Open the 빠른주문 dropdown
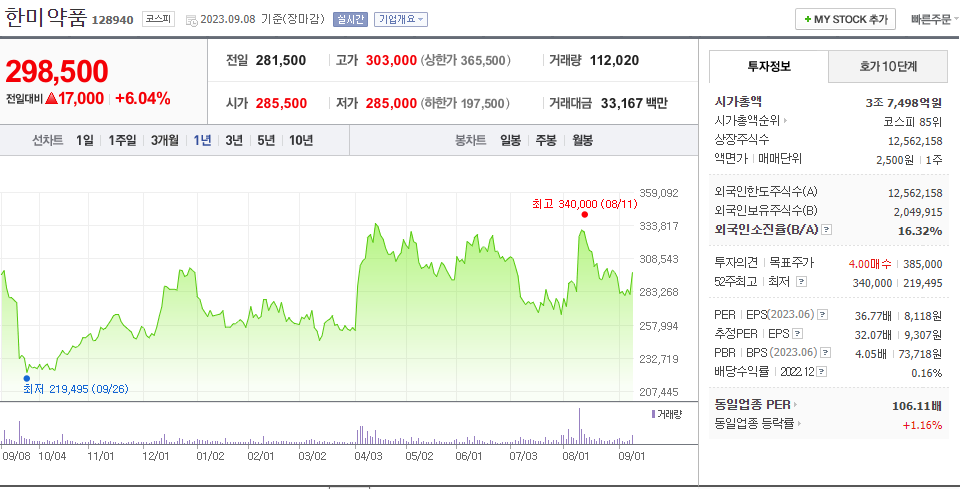This screenshot has height=489, width=963. click(x=934, y=20)
